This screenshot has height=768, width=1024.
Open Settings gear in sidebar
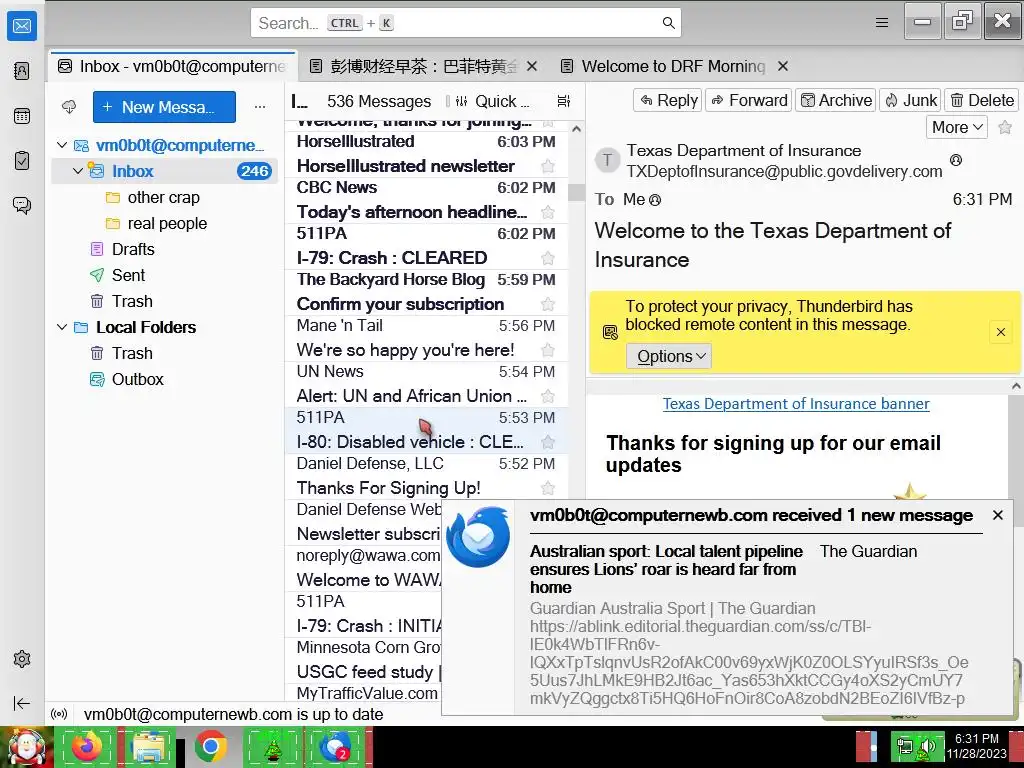click(22, 659)
